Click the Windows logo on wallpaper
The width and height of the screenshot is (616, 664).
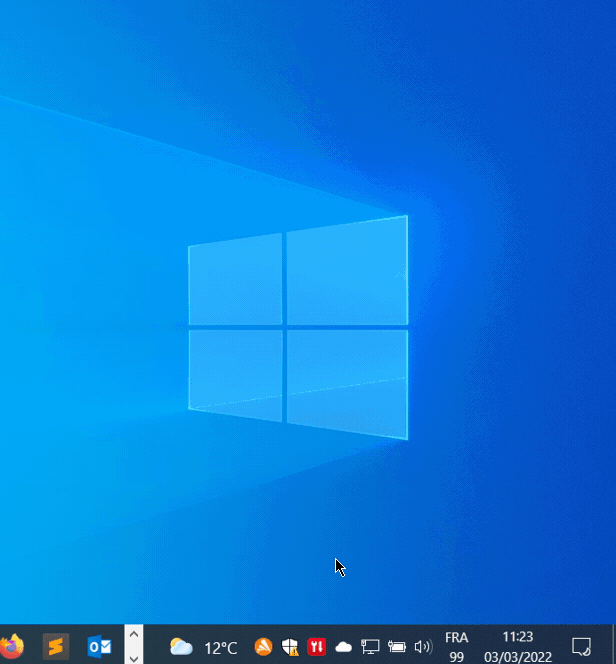click(298, 326)
